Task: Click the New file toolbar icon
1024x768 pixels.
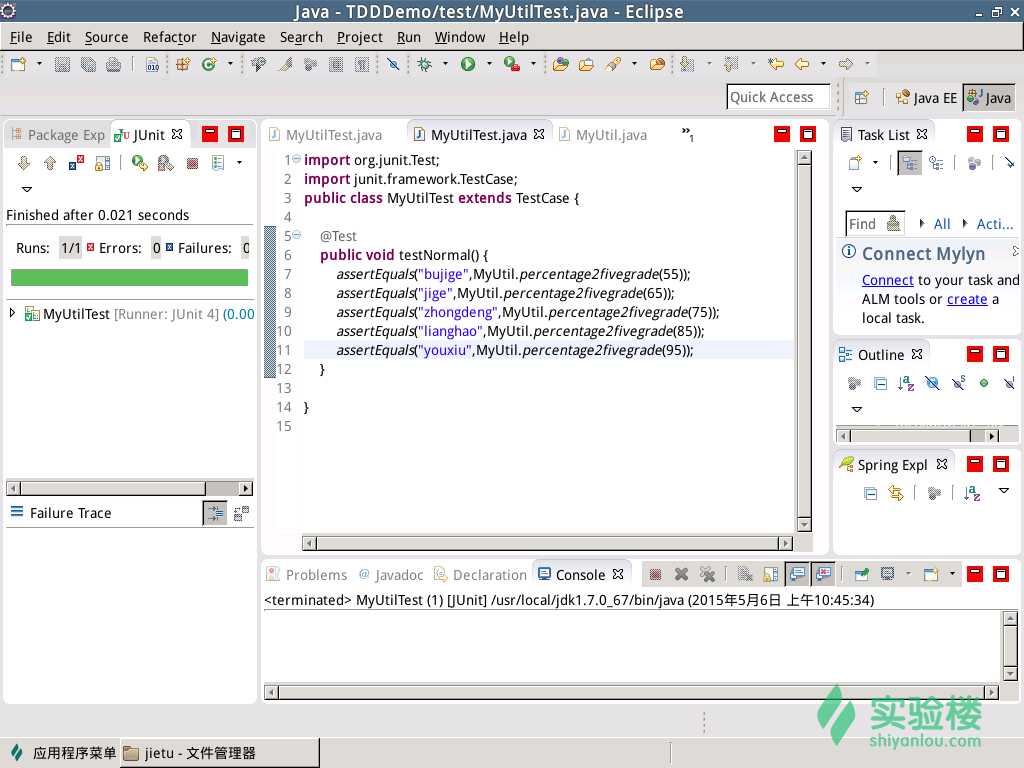Action: pyautogui.click(x=18, y=64)
